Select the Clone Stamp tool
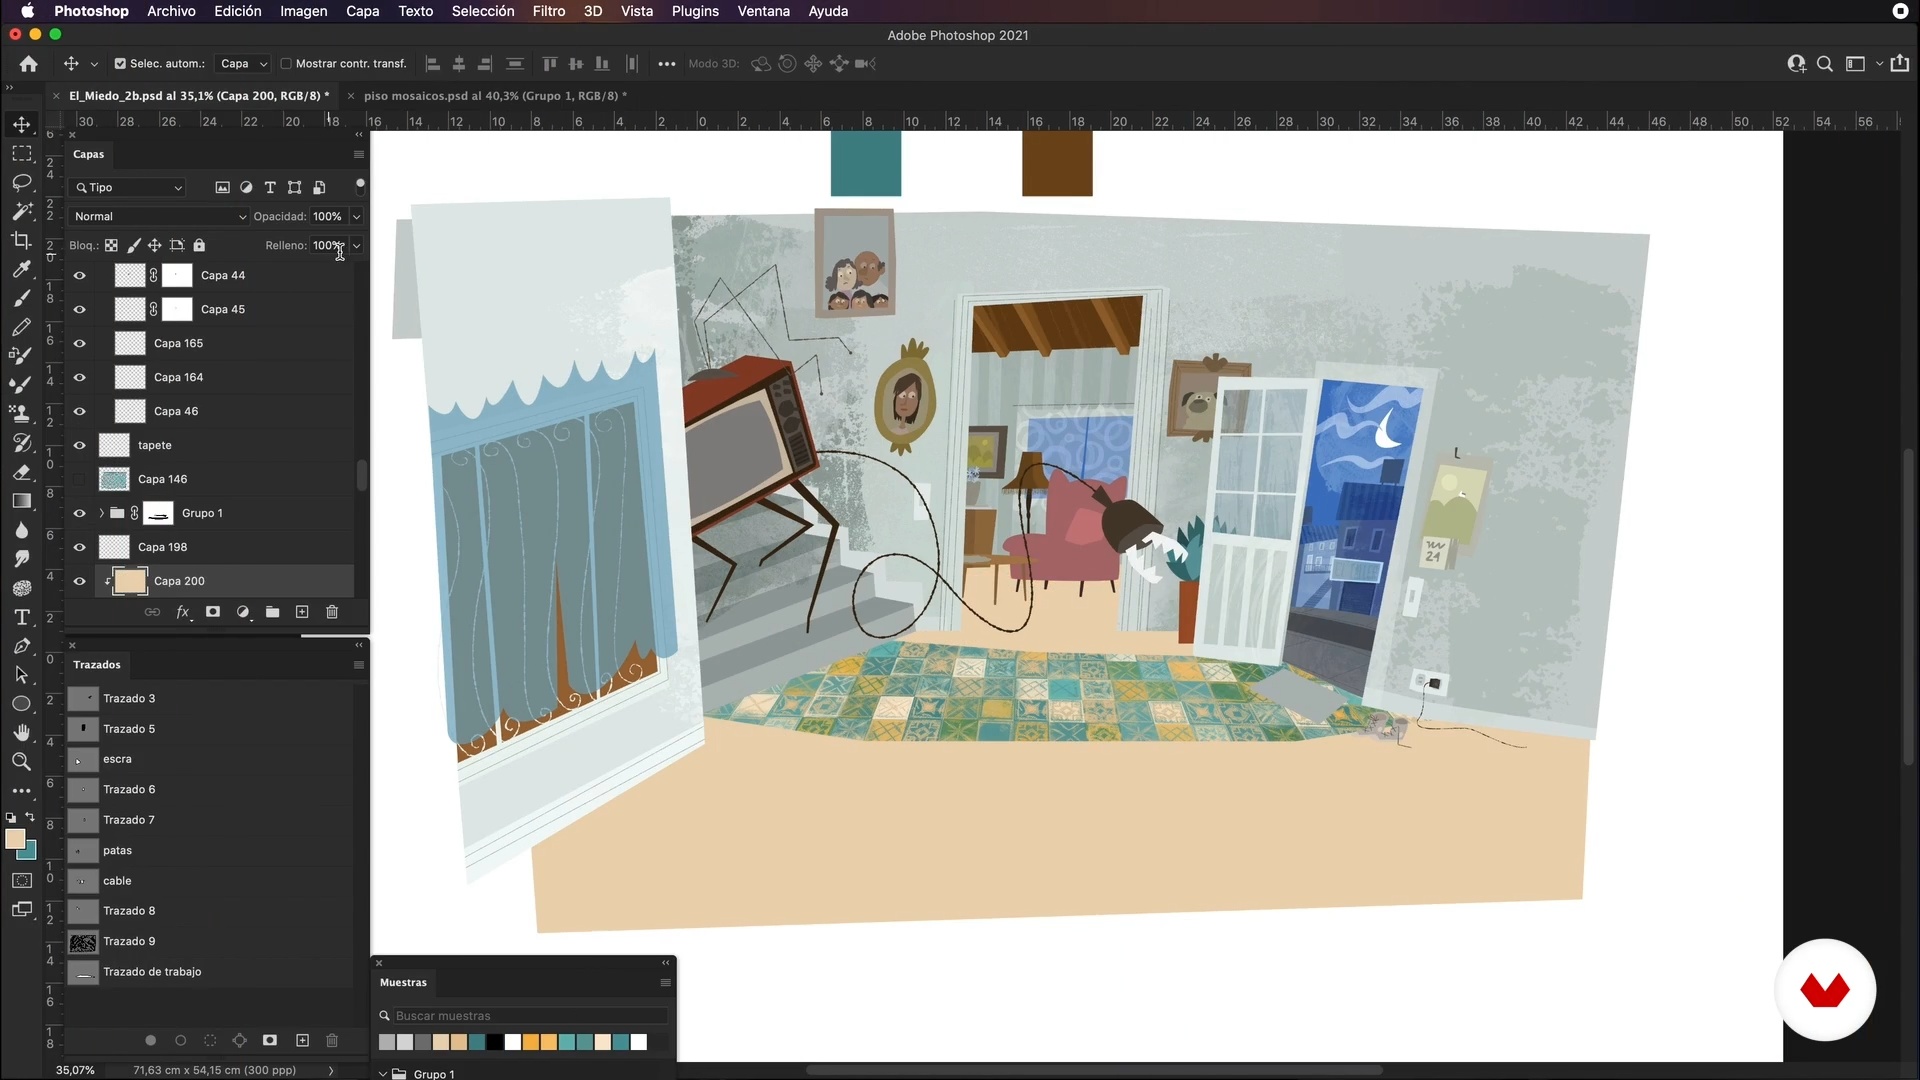The height and width of the screenshot is (1080, 1920). coord(21,414)
